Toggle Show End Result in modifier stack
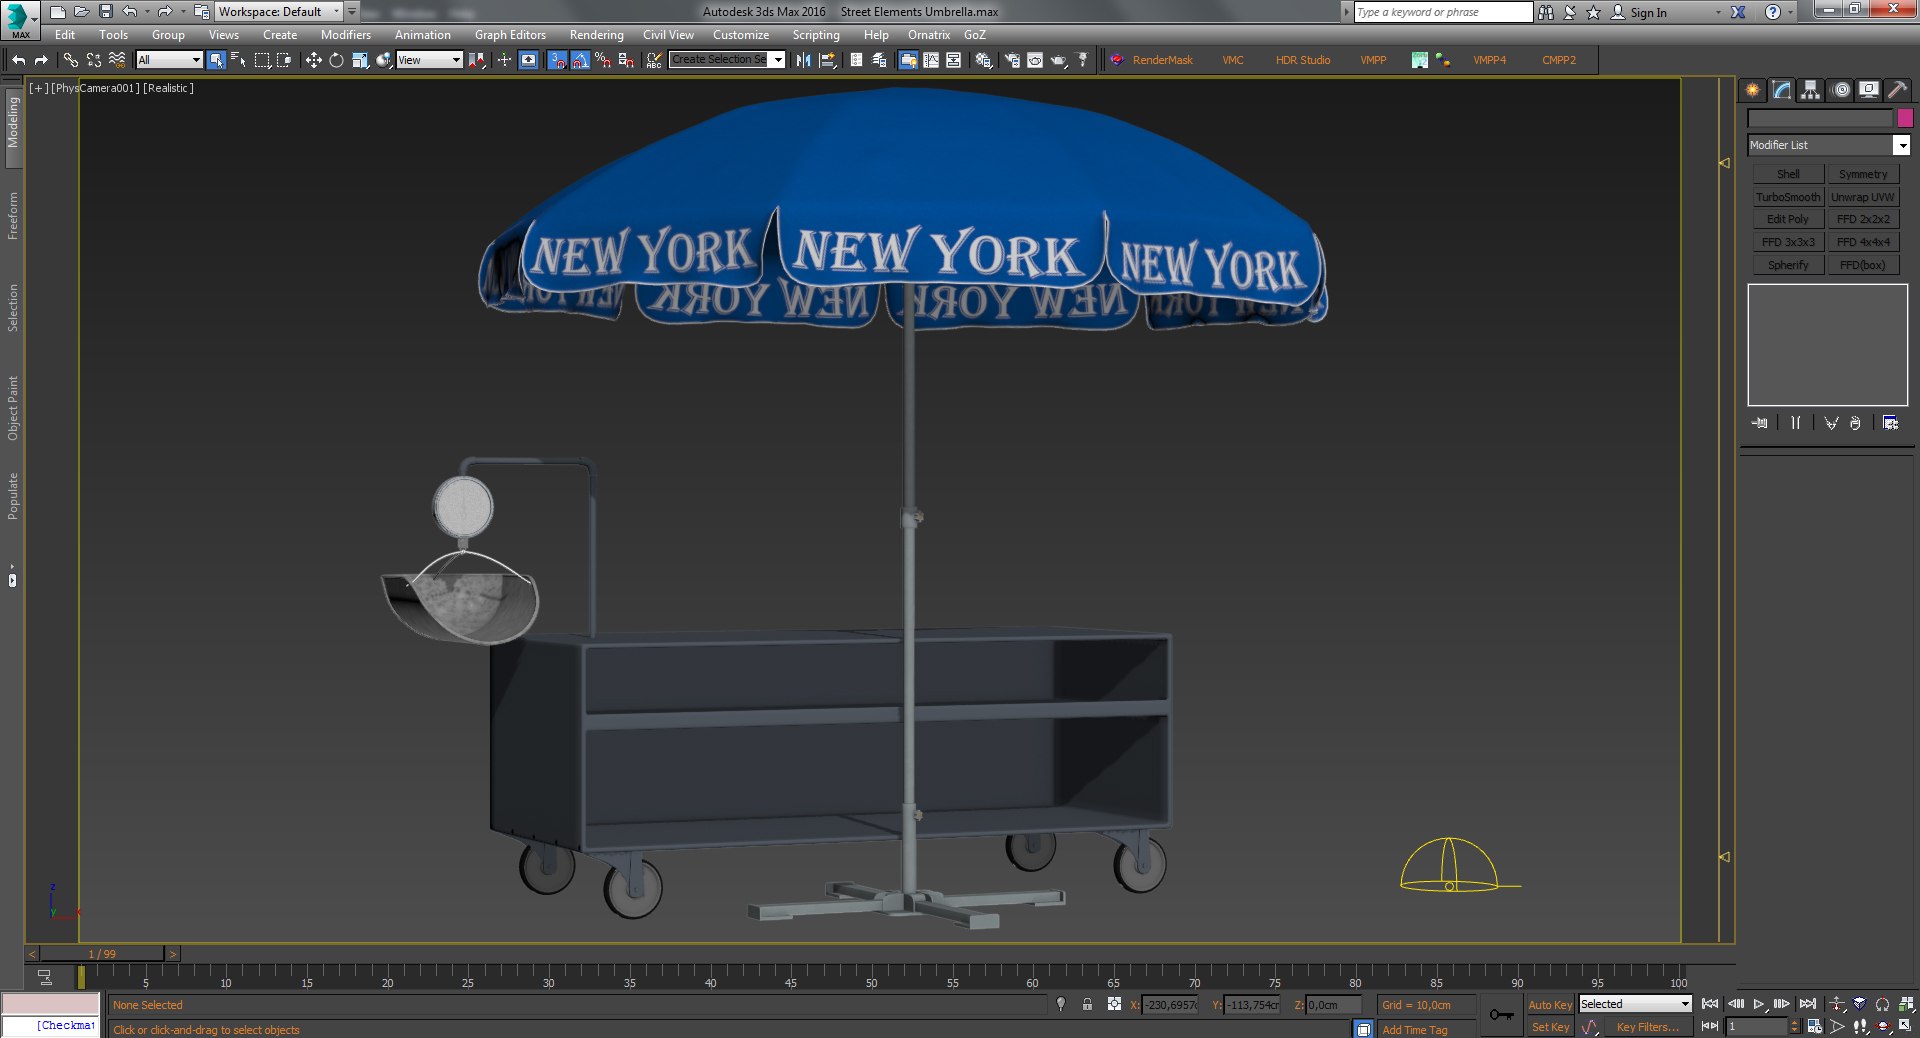 point(1796,423)
